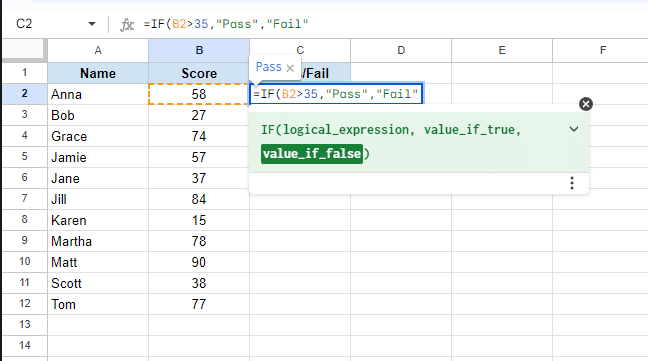This screenshot has width=648, height=361.
Task: Select column F header
Action: (x=603, y=50)
